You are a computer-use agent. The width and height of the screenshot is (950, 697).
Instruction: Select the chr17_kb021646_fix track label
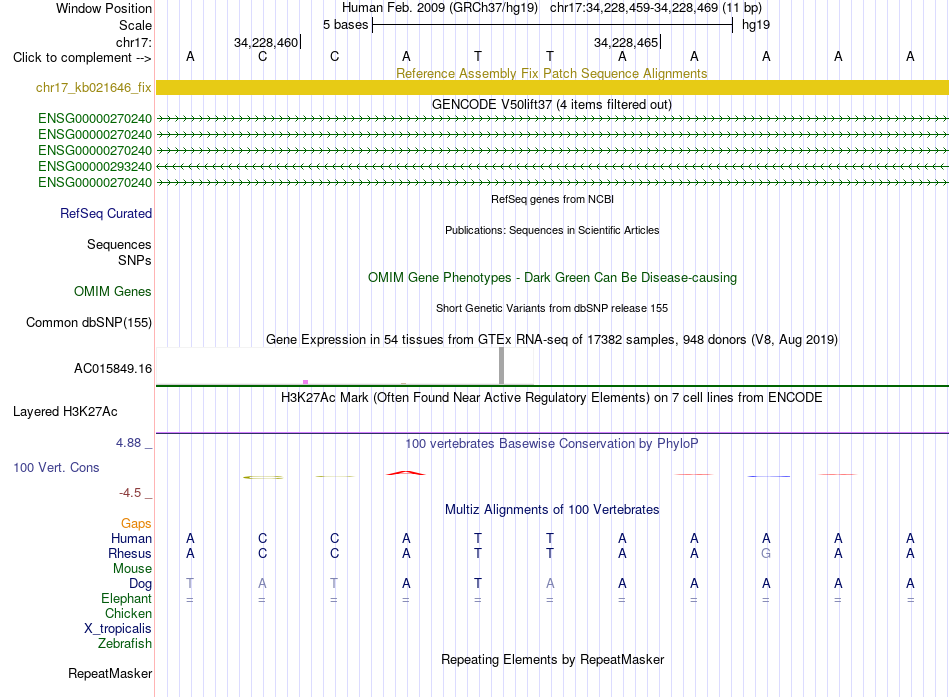[x=93, y=87]
